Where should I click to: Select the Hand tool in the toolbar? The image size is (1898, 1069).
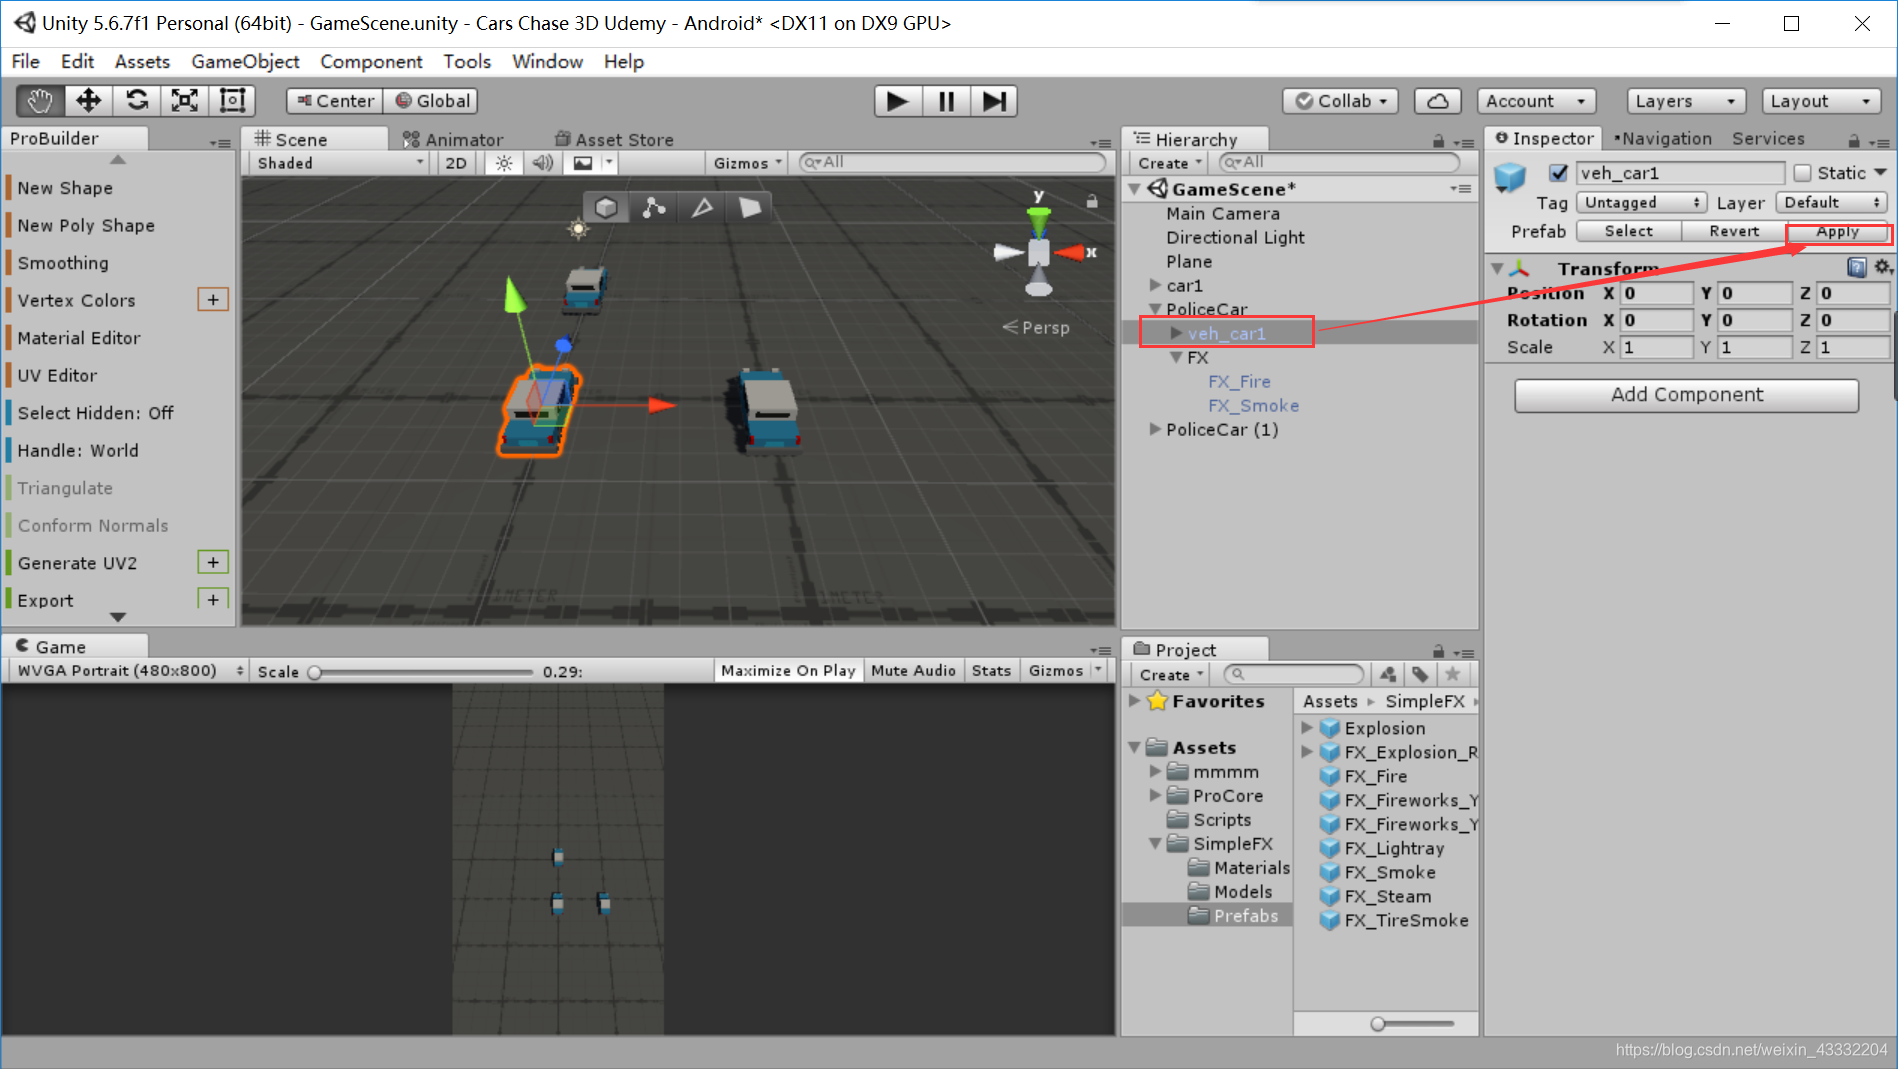coord(40,101)
